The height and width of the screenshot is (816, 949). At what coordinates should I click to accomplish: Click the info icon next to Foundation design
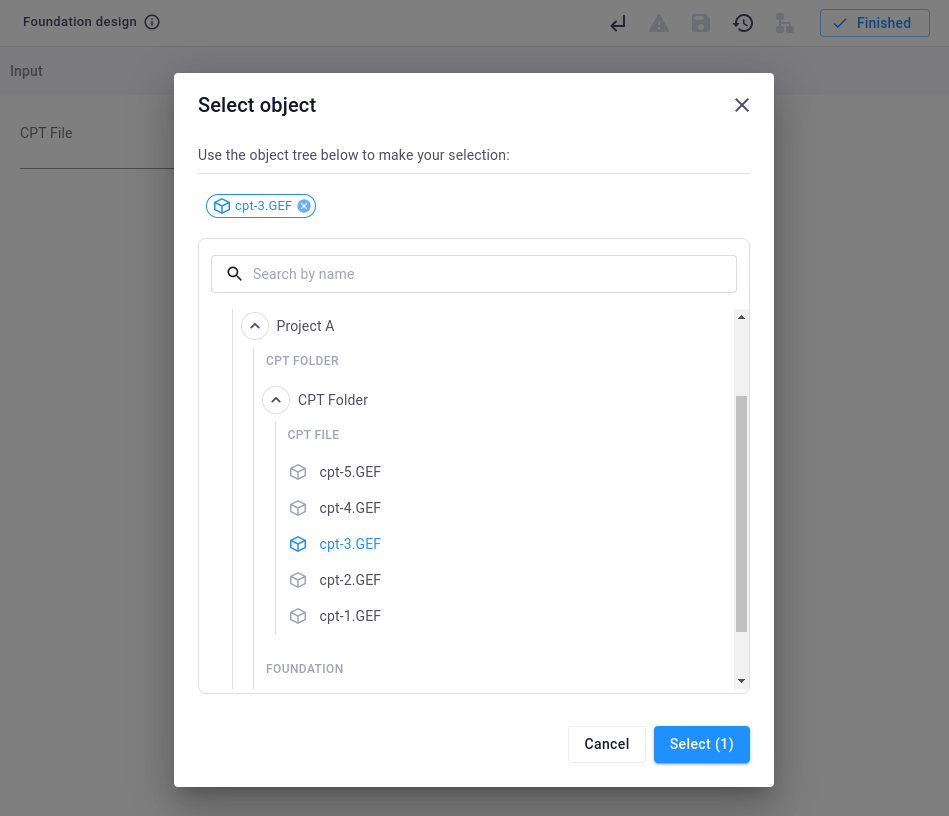(152, 22)
